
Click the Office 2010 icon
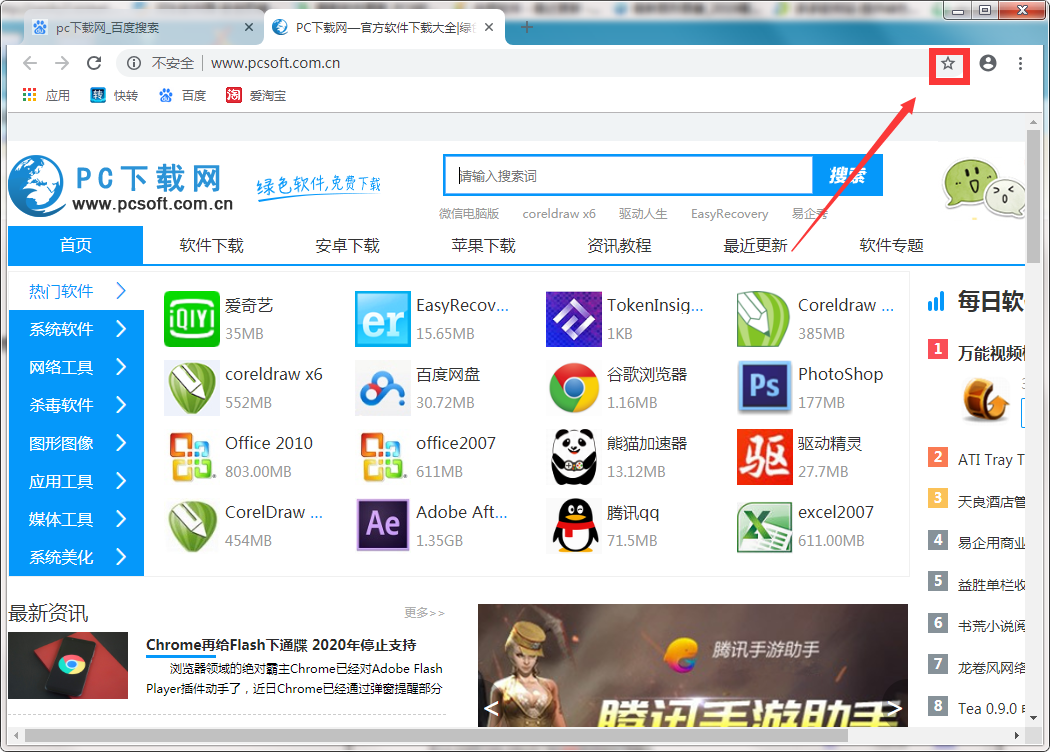pyautogui.click(x=192, y=457)
